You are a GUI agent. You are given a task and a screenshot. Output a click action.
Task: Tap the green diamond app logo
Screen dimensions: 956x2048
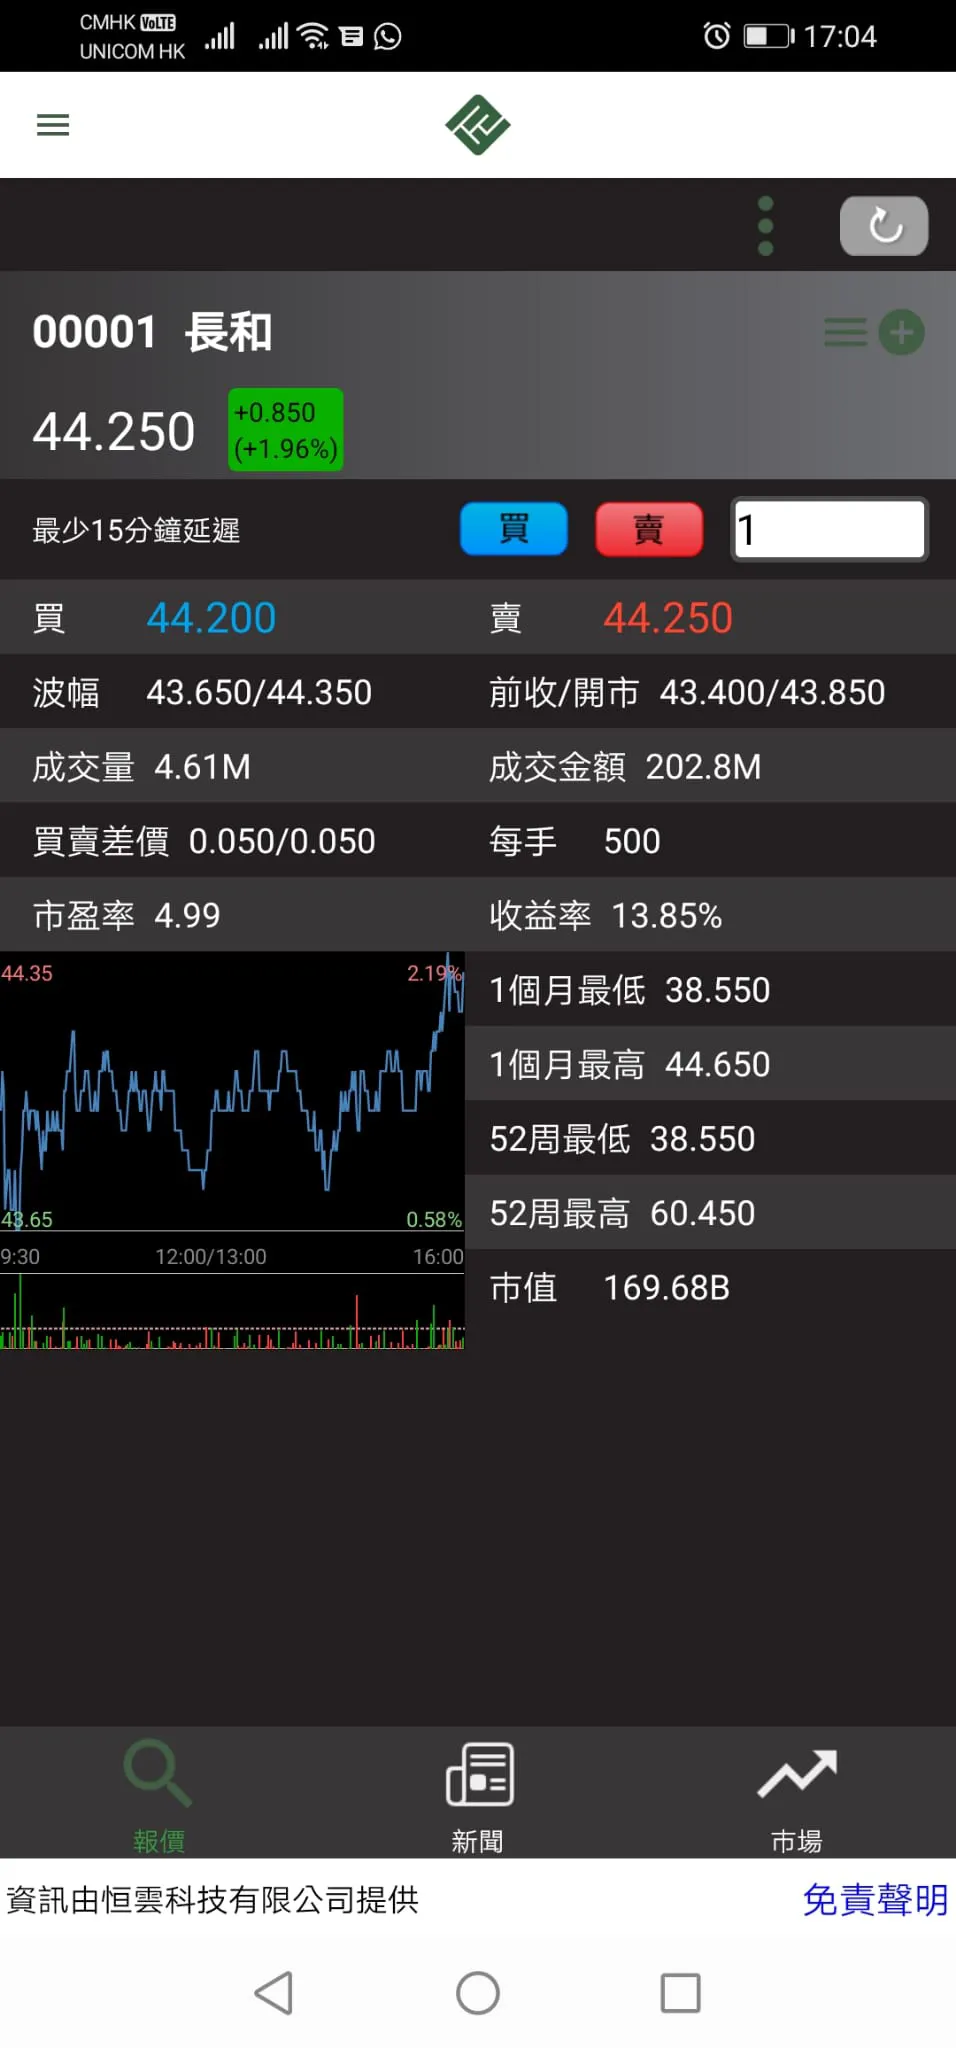tap(478, 125)
